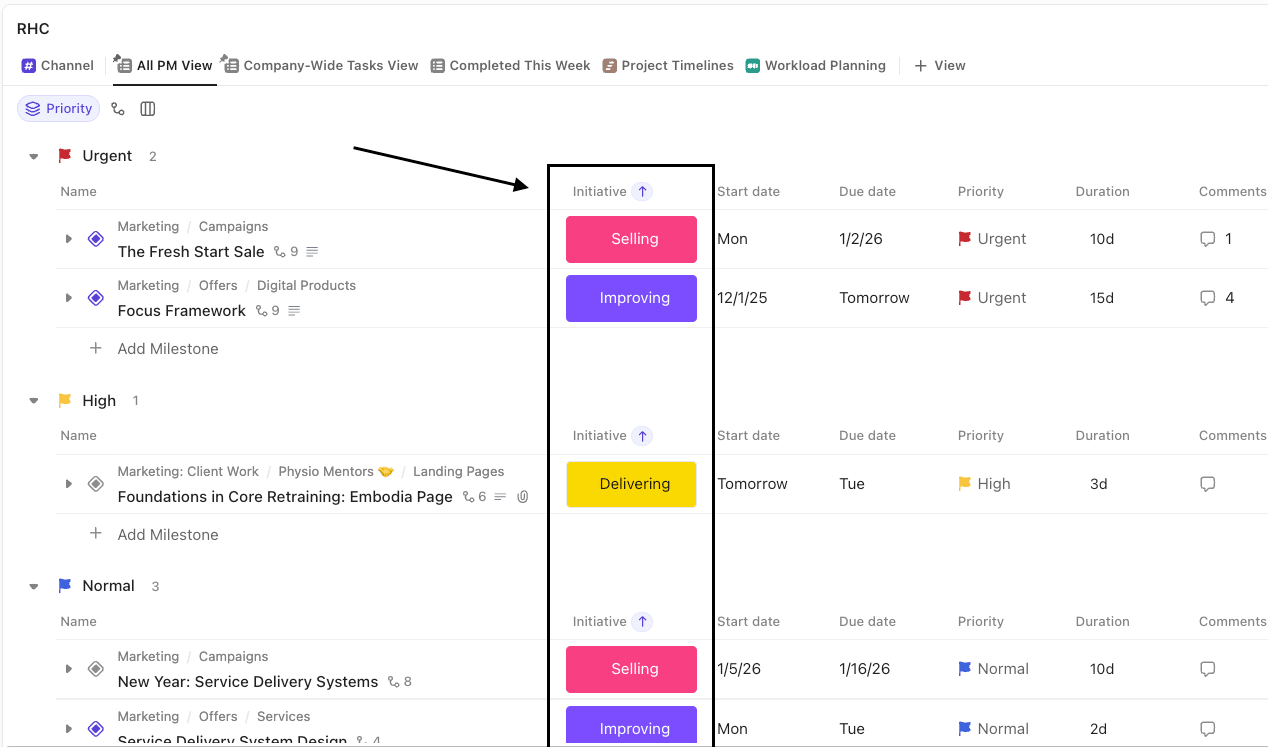The image size is (1268, 747).
Task: Click Add Milestone under the Urgent group
Action: point(167,349)
